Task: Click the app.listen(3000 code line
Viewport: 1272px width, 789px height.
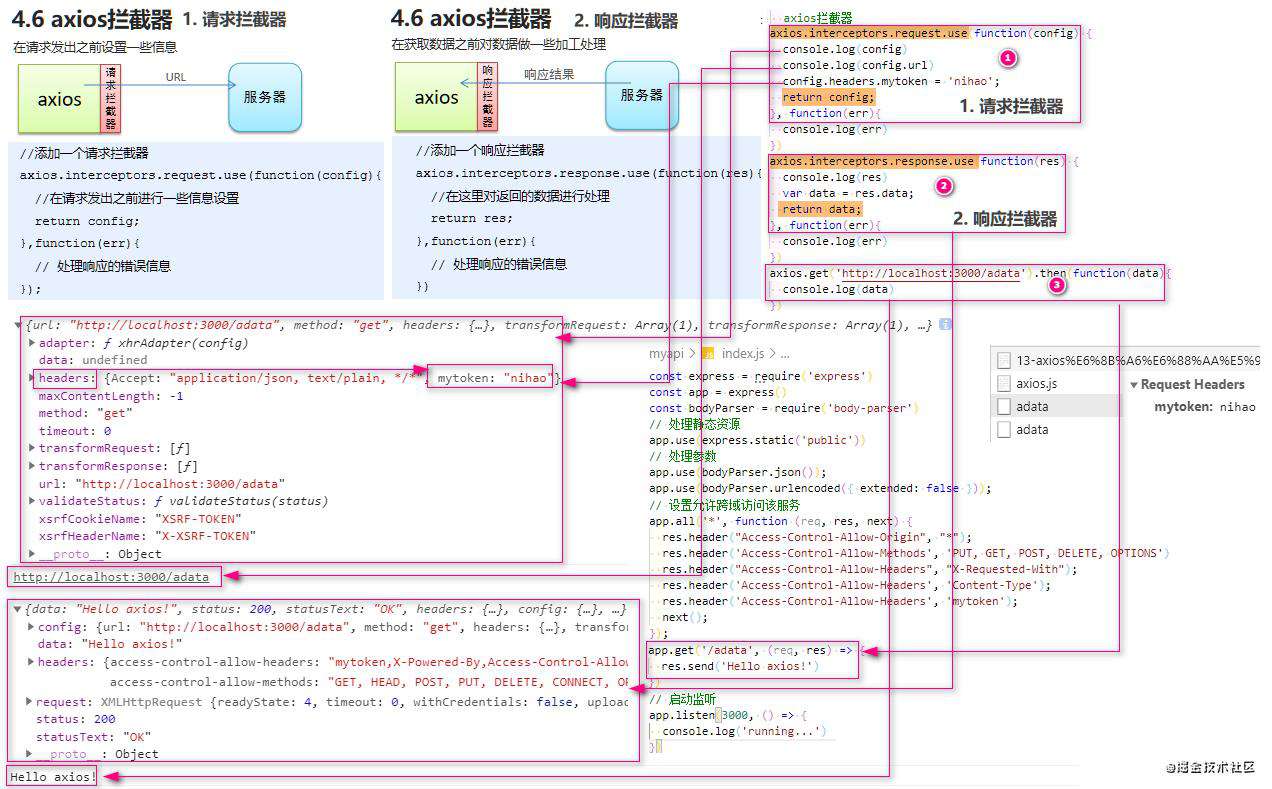Action: tap(728, 715)
